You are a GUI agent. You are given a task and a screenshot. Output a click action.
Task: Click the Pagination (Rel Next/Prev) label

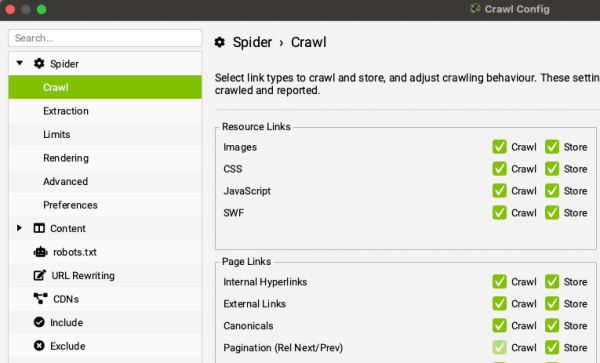tap(283, 348)
